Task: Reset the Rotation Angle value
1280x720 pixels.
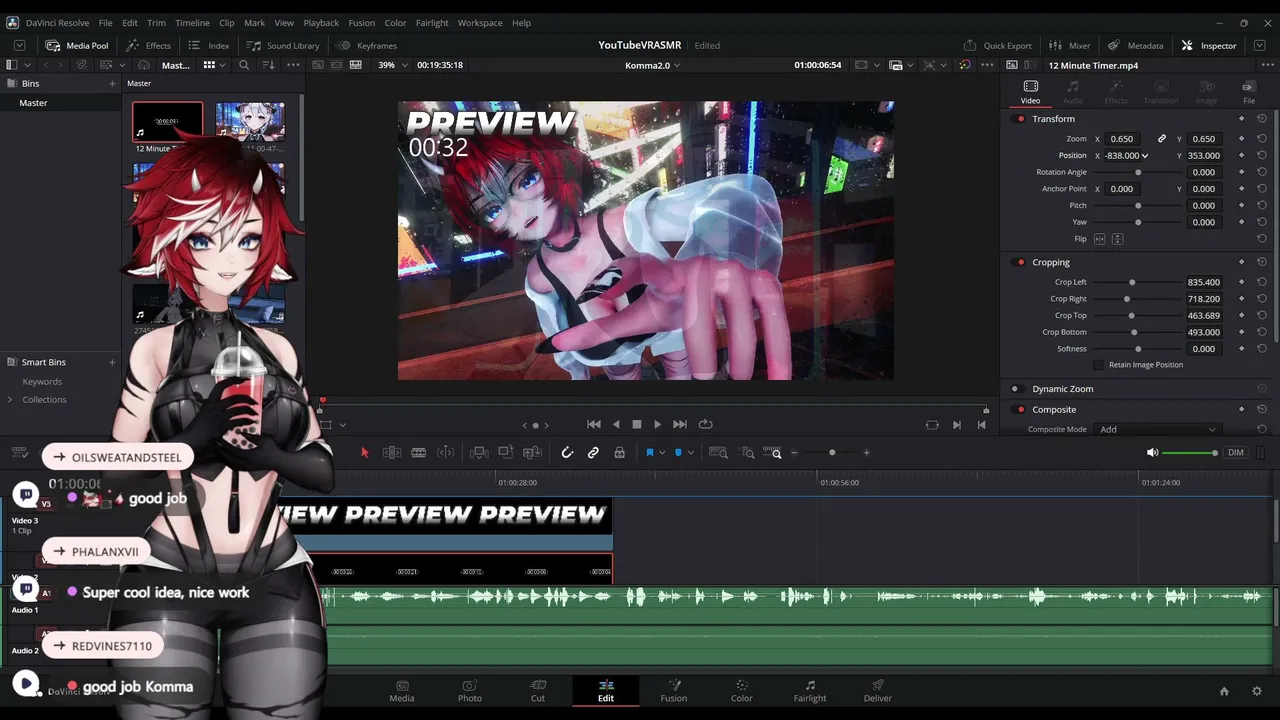Action: coord(1262,172)
